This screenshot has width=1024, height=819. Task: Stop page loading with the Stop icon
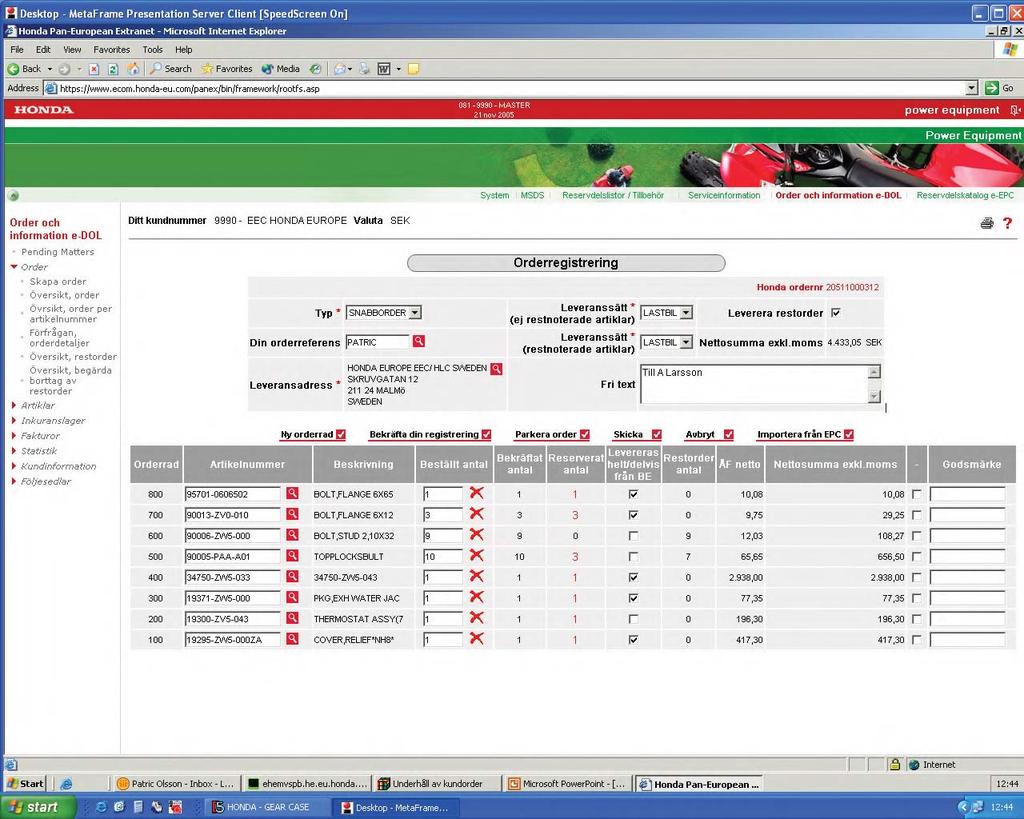[x=94, y=69]
